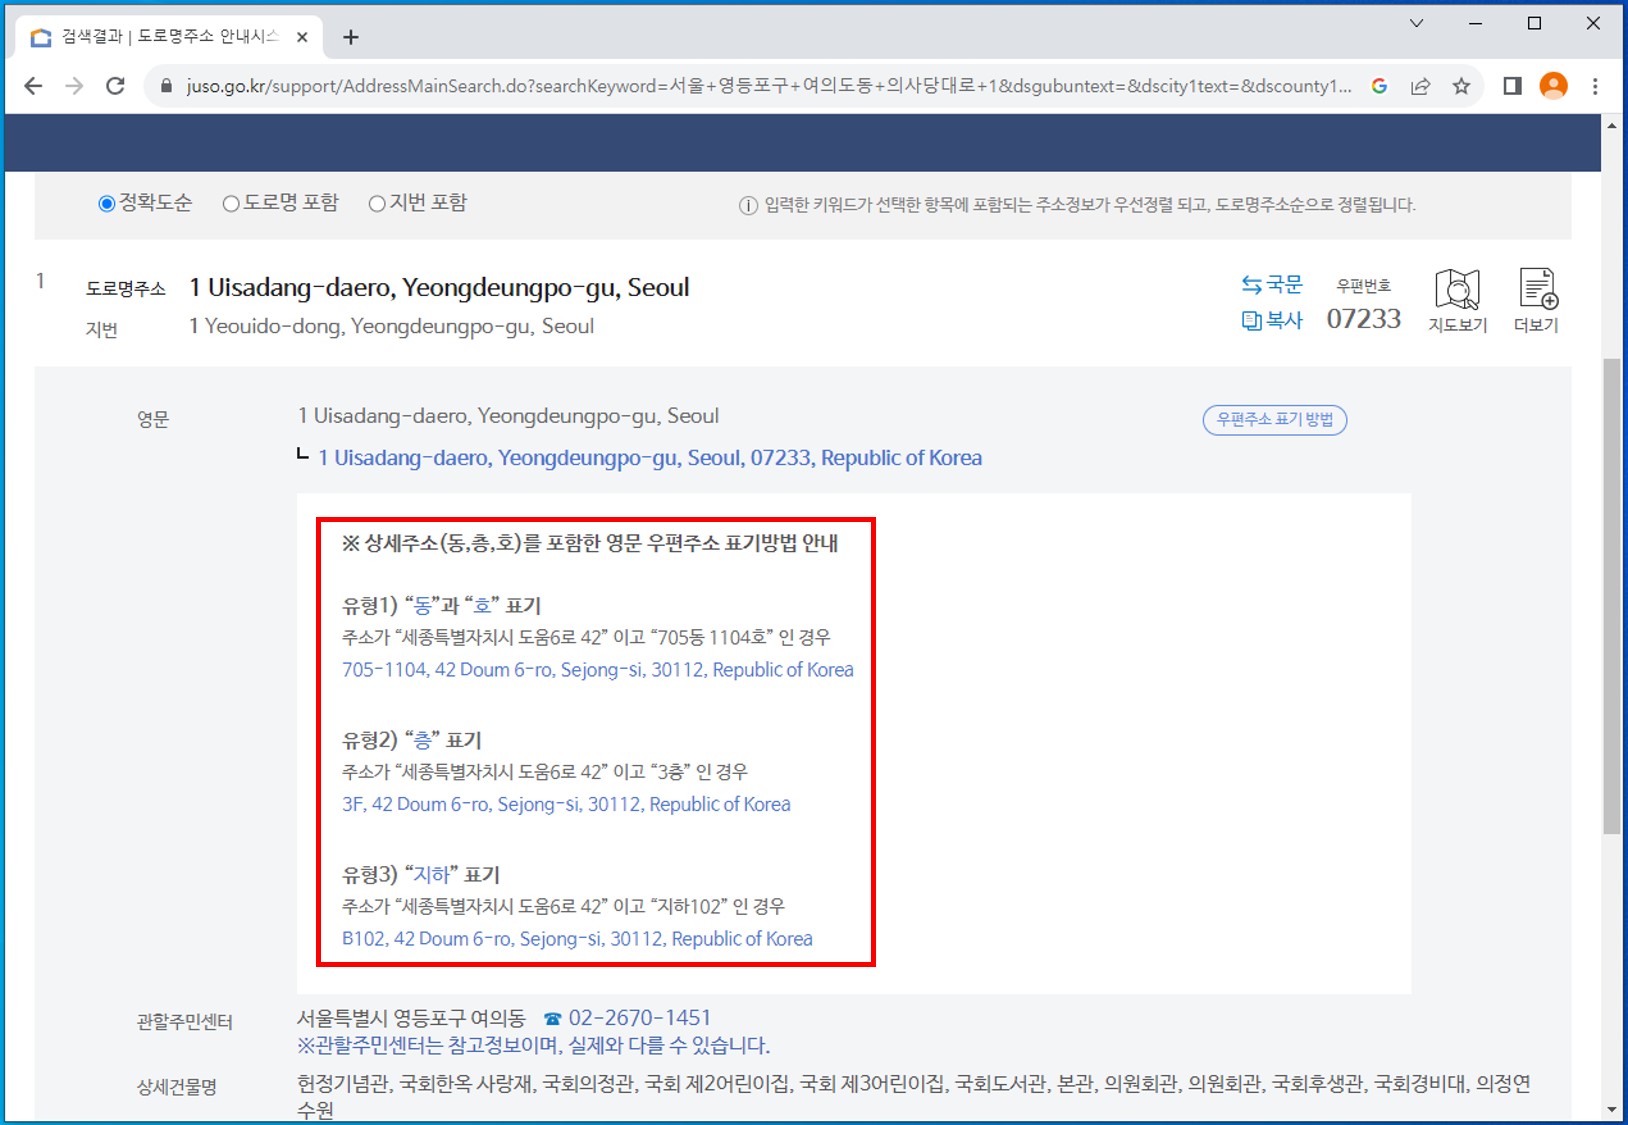Open 지도보기 map view icon

(x=1457, y=300)
